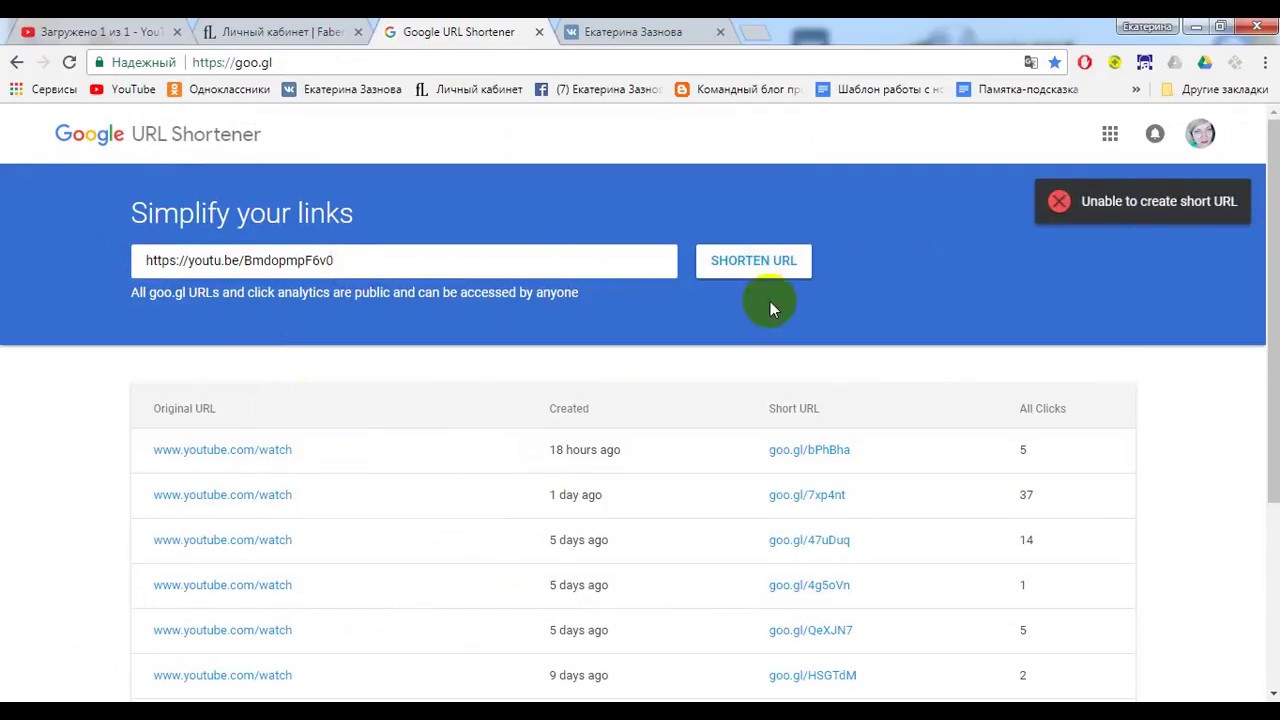1280x720 pixels.
Task: Dismiss the red X error icon
Action: [x=1059, y=201]
